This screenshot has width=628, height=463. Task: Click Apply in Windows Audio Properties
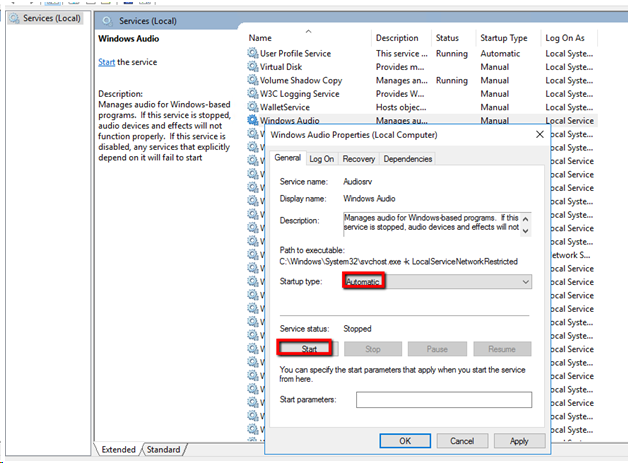pos(519,441)
